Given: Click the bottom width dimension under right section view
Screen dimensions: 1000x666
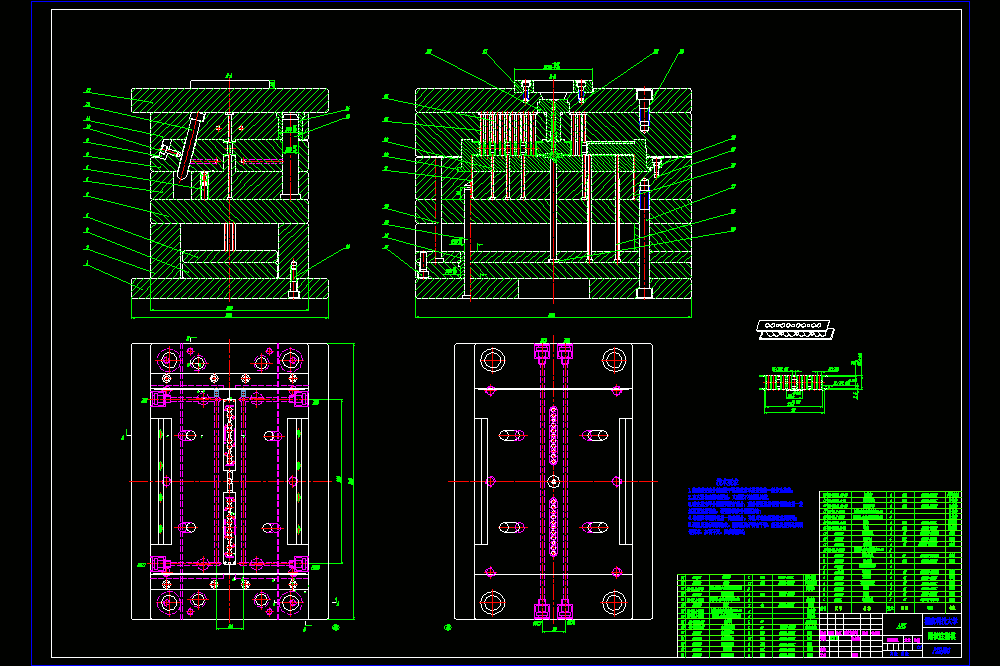Looking at the screenshot, I should pyautogui.click(x=553, y=315).
